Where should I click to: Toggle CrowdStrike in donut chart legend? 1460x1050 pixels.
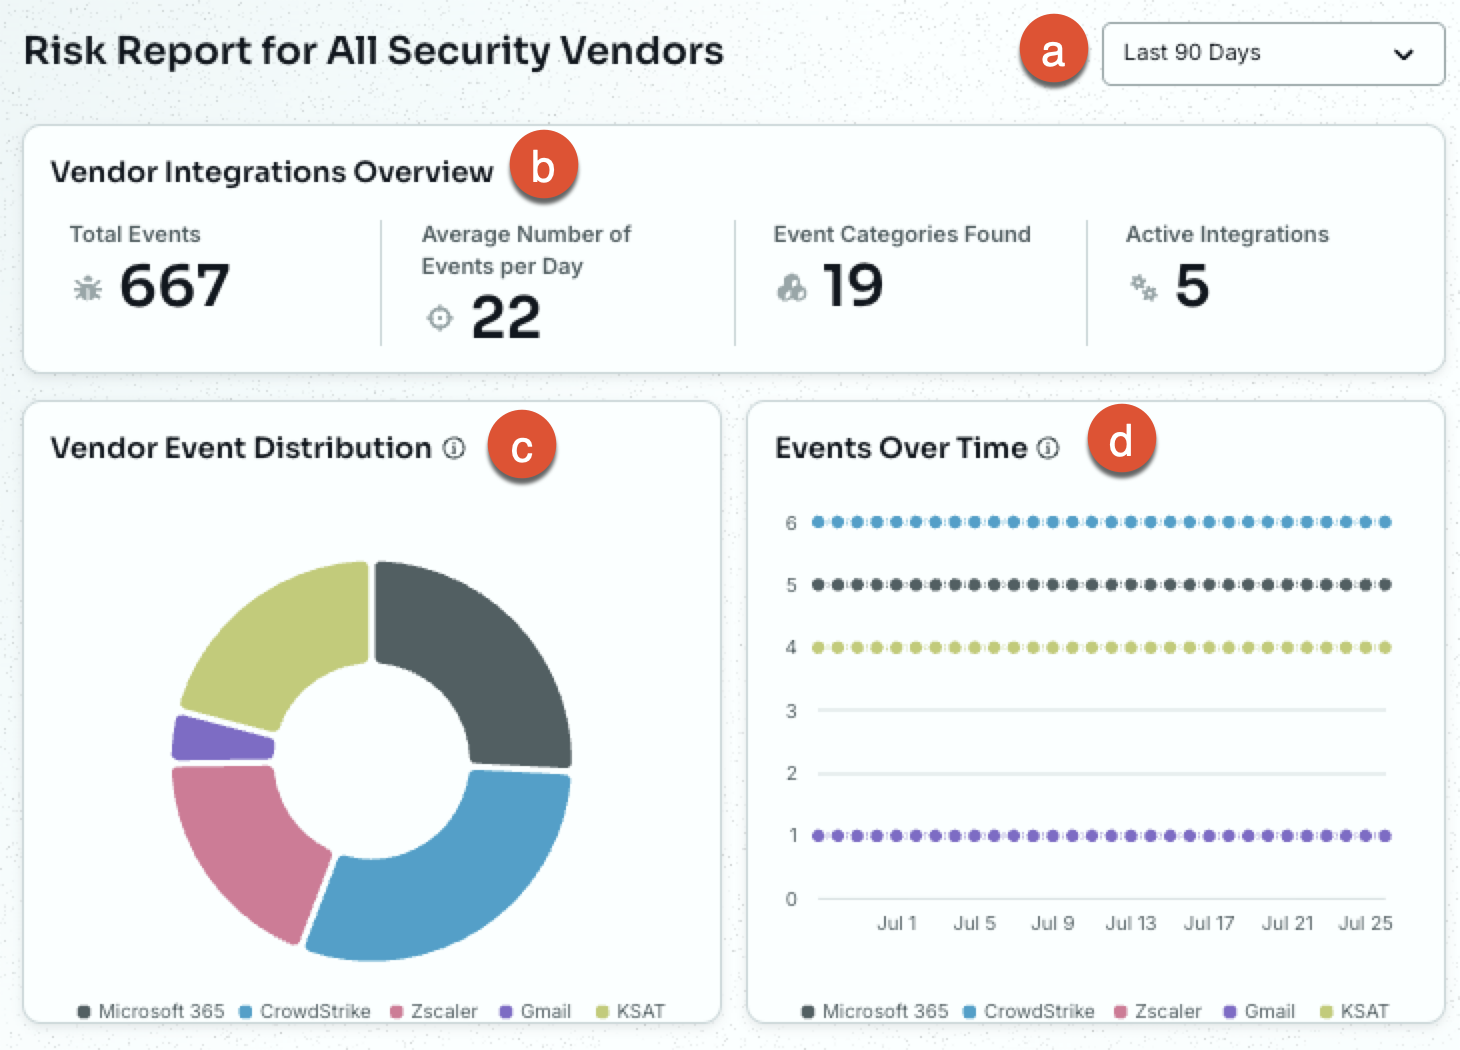tap(305, 1011)
